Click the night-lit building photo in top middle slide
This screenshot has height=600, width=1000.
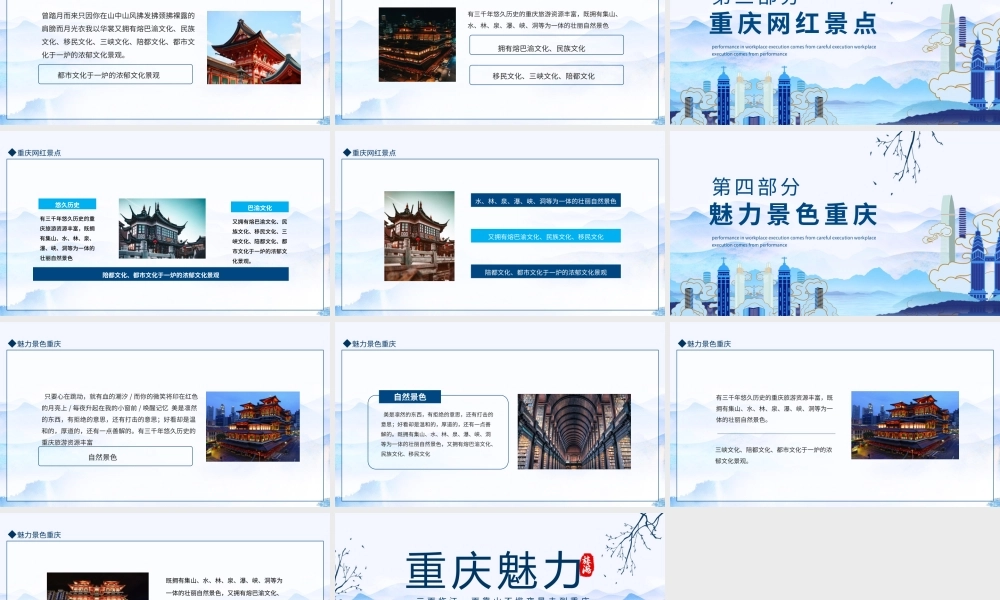point(417,44)
